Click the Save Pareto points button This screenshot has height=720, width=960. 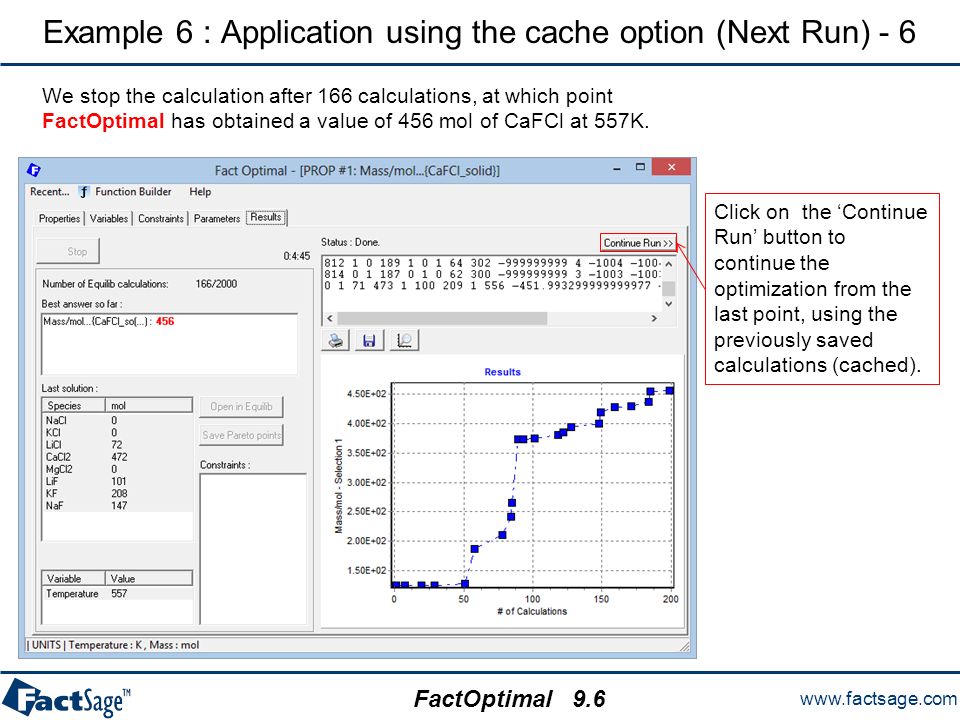[x=241, y=435]
